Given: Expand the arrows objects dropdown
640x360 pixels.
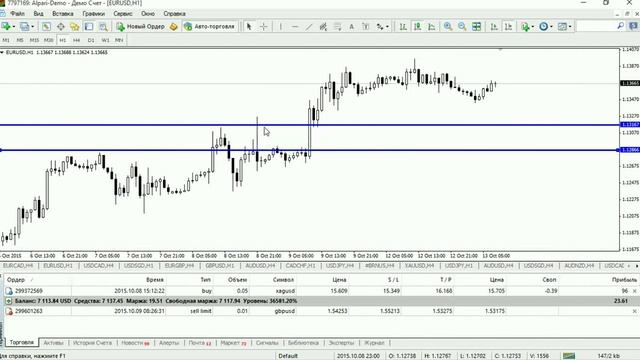Looking at the screenshot, I should coord(387,27).
